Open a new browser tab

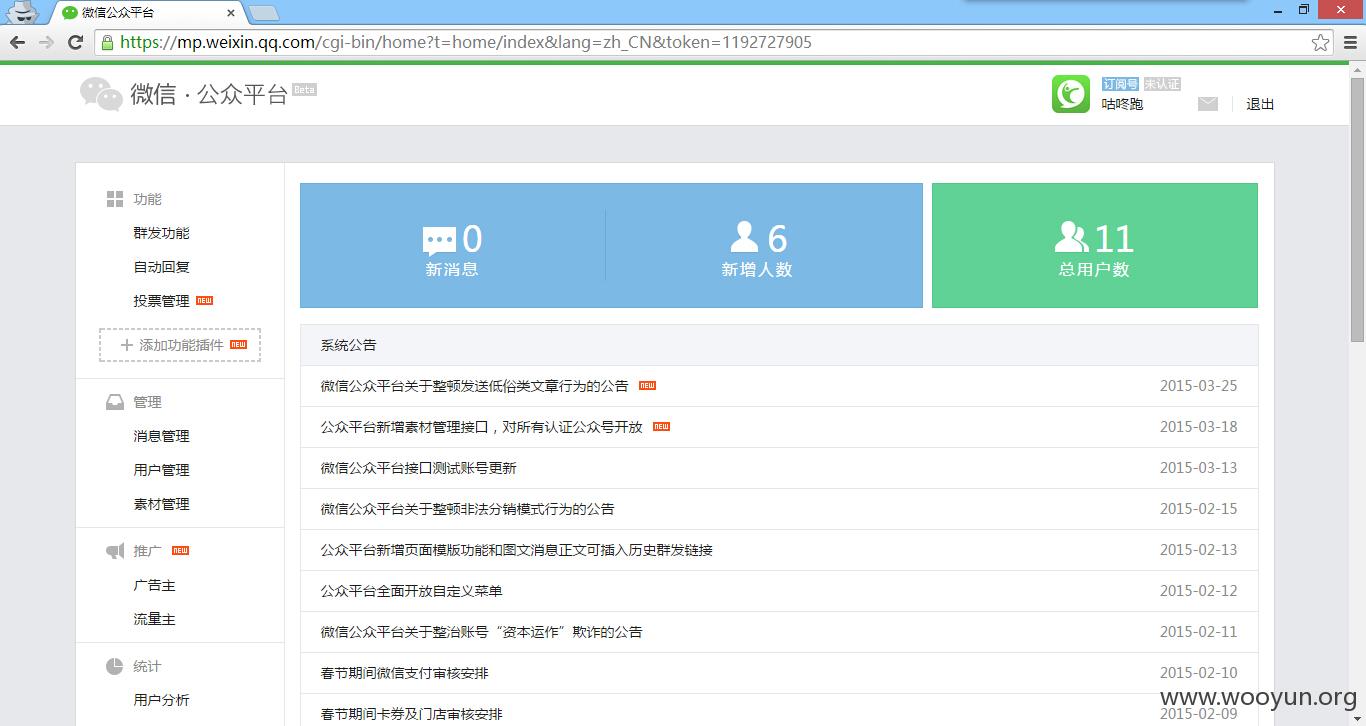pyautogui.click(x=263, y=13)
